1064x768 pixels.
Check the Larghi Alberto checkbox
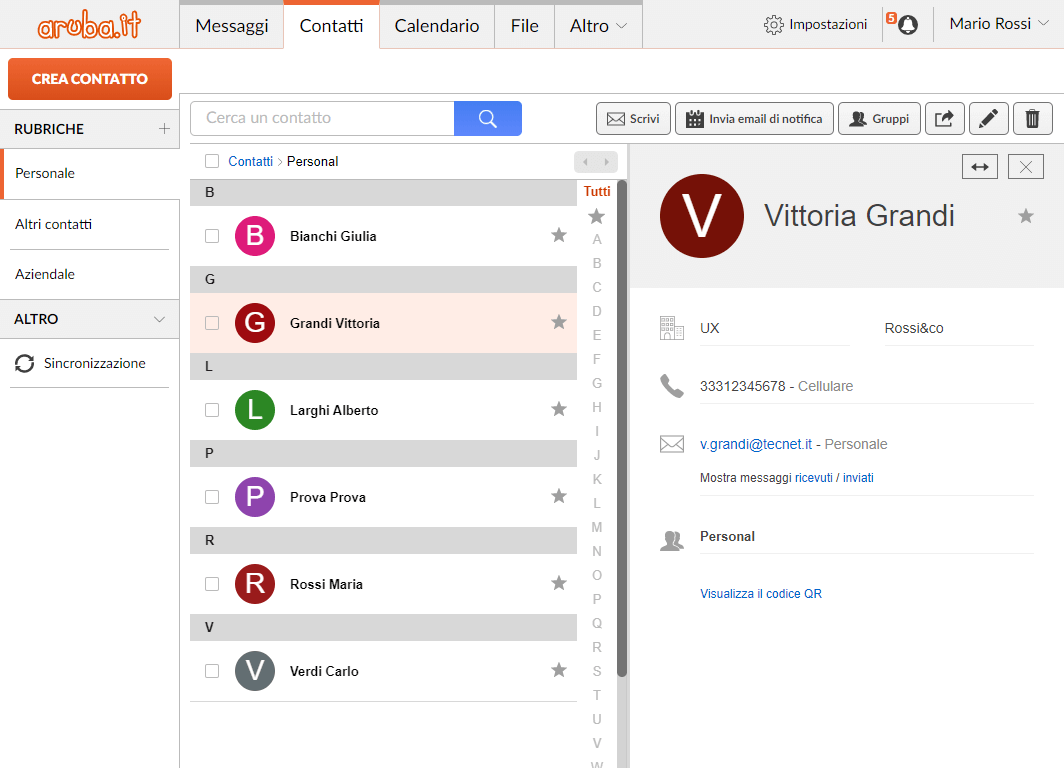pyautogui.click(x=212, y=410)
